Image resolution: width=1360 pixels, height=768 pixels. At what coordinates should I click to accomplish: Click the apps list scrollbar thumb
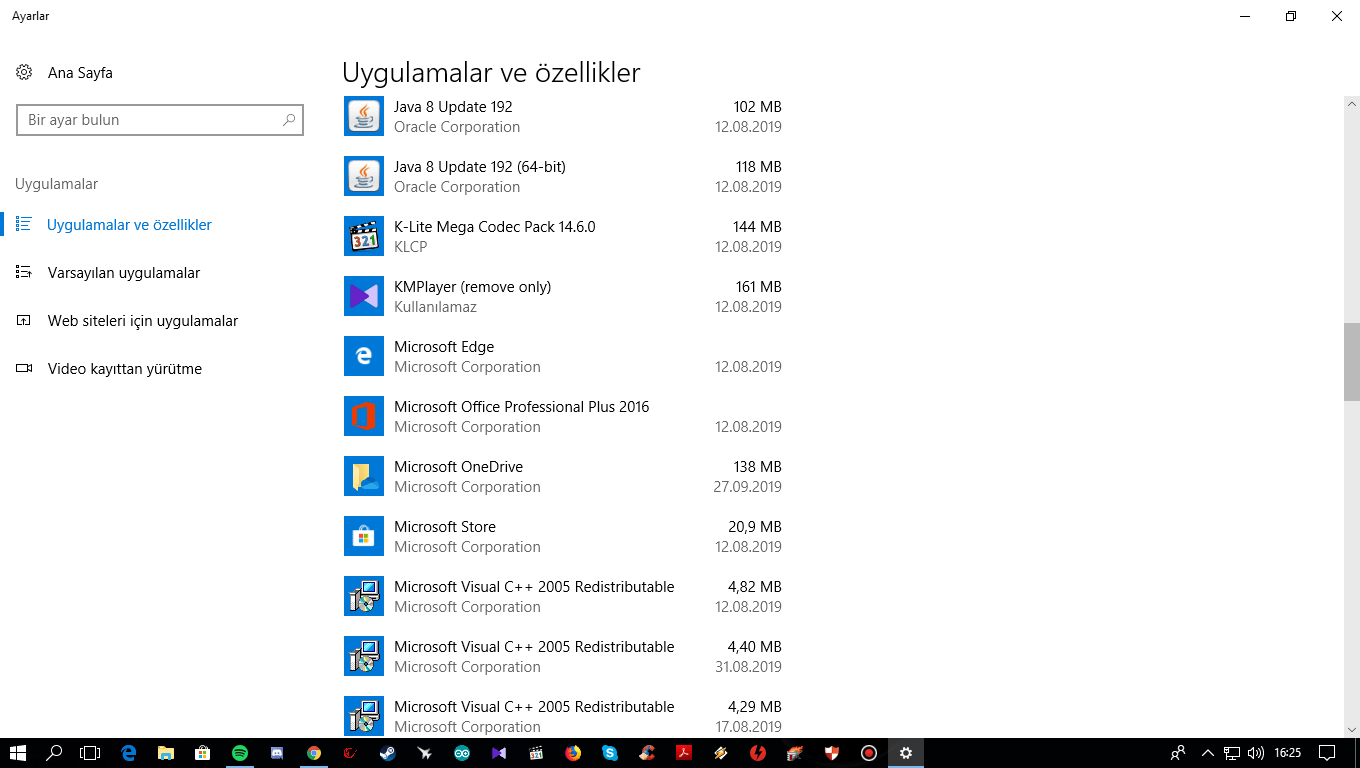[x=1352, y=362]
